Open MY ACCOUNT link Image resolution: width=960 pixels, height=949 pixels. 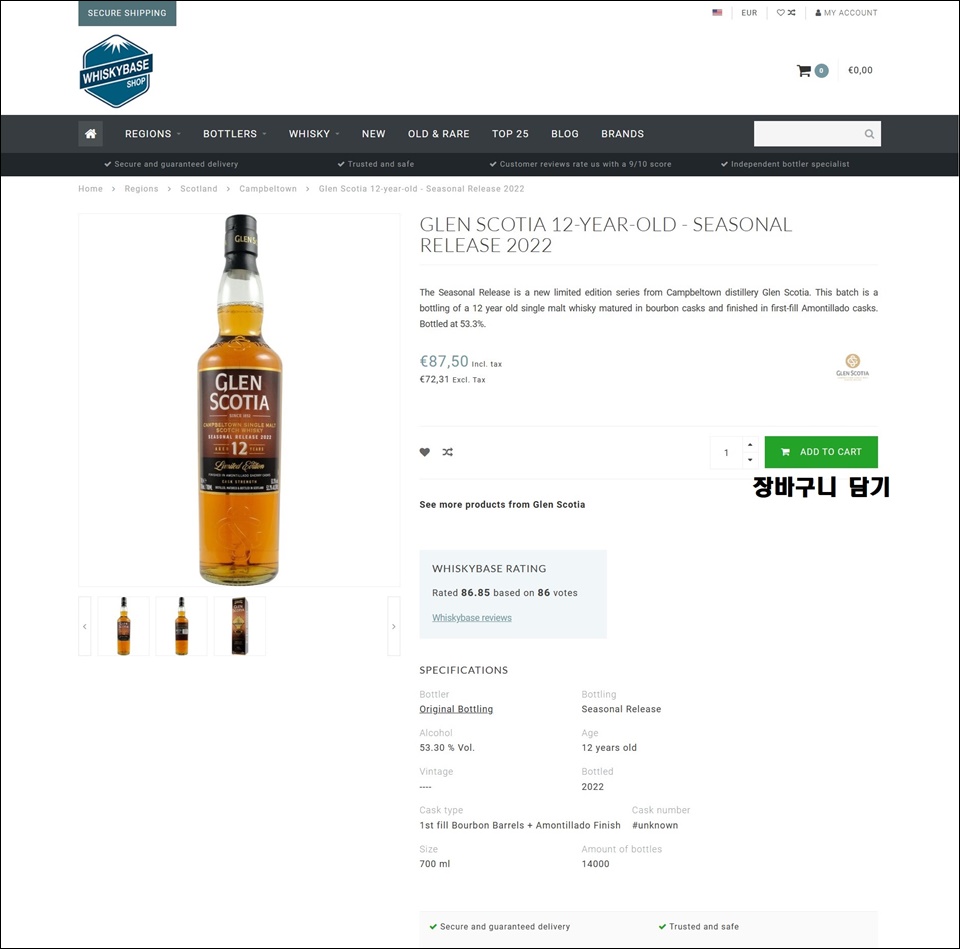(846, 12)
